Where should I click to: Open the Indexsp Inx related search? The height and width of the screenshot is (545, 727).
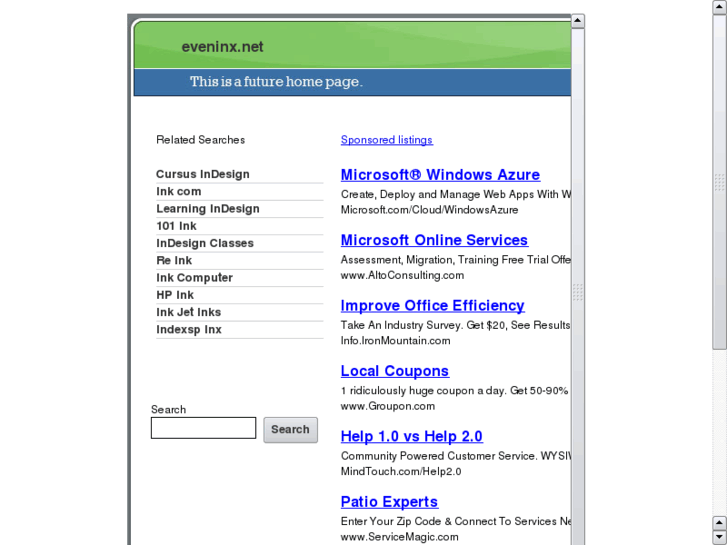[189, 329]
